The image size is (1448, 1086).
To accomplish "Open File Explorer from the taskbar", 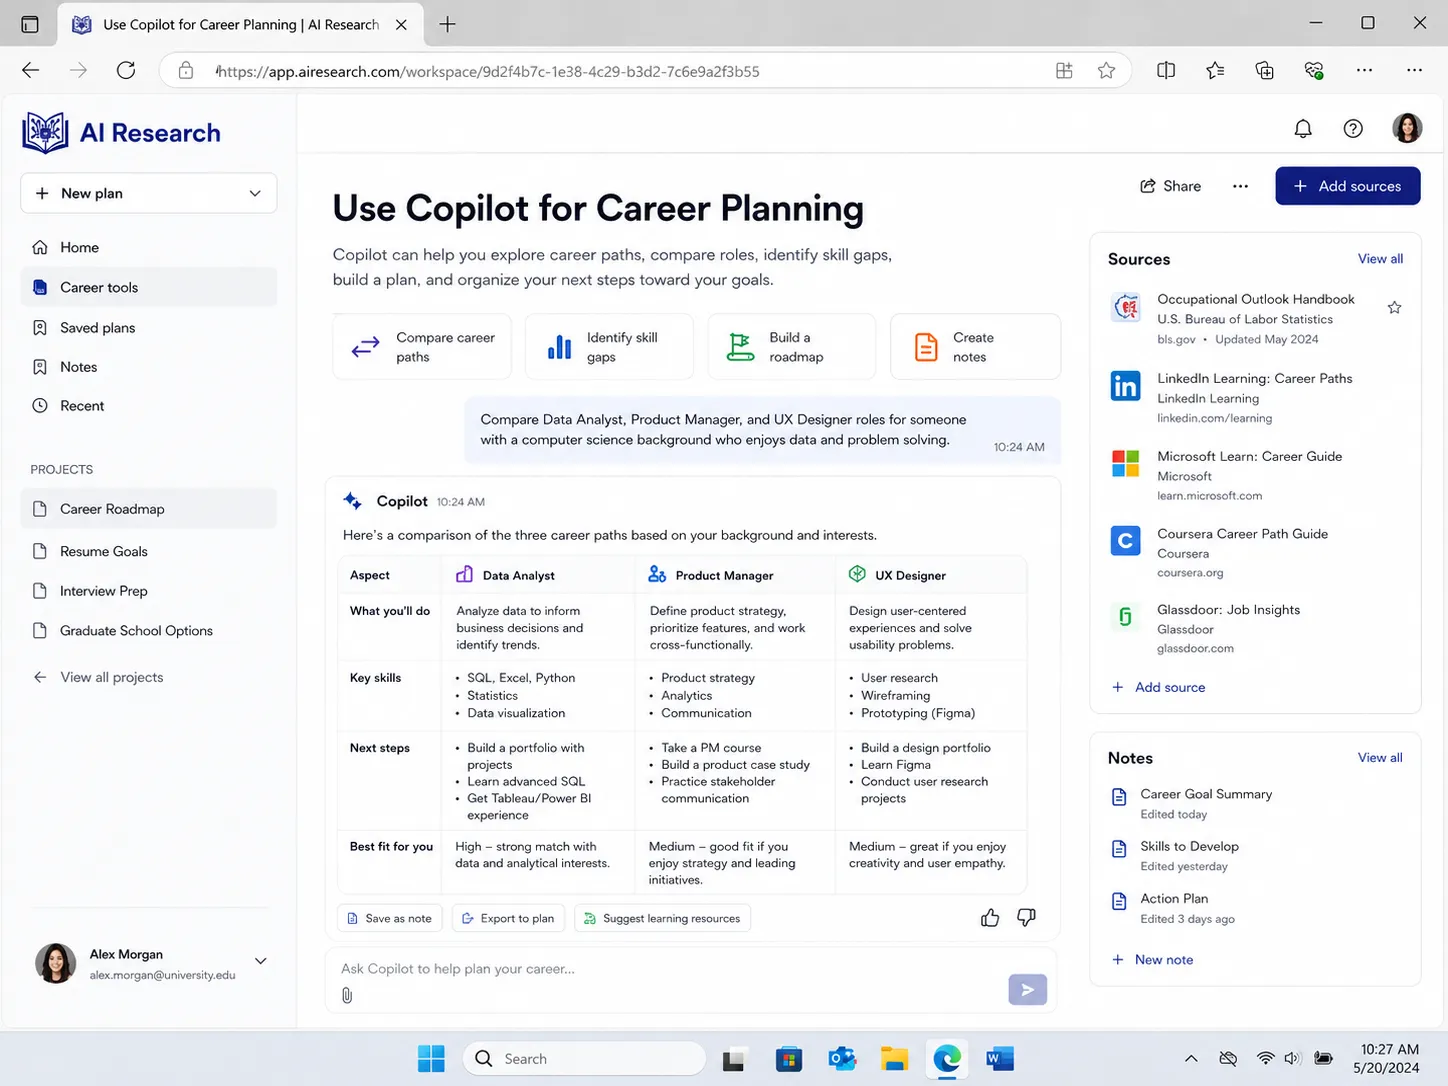I will pos(894,1058).
